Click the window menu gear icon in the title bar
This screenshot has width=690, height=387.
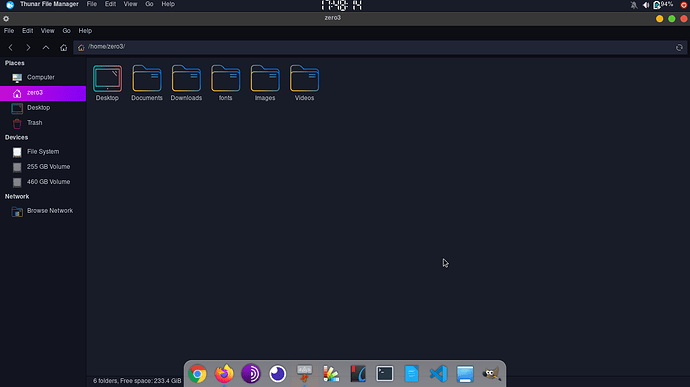(6, 18)
